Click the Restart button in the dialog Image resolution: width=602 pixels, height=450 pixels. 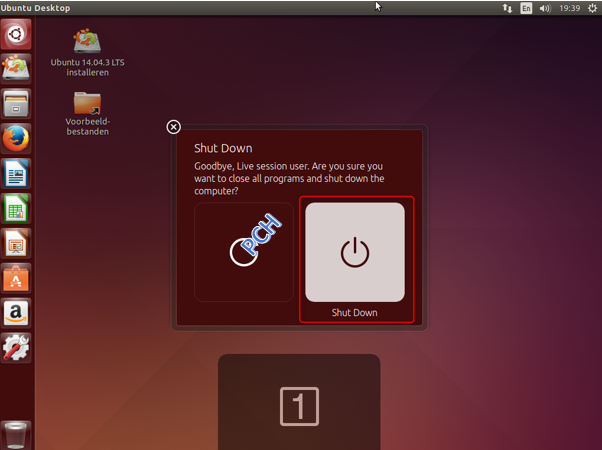point(244,252)
